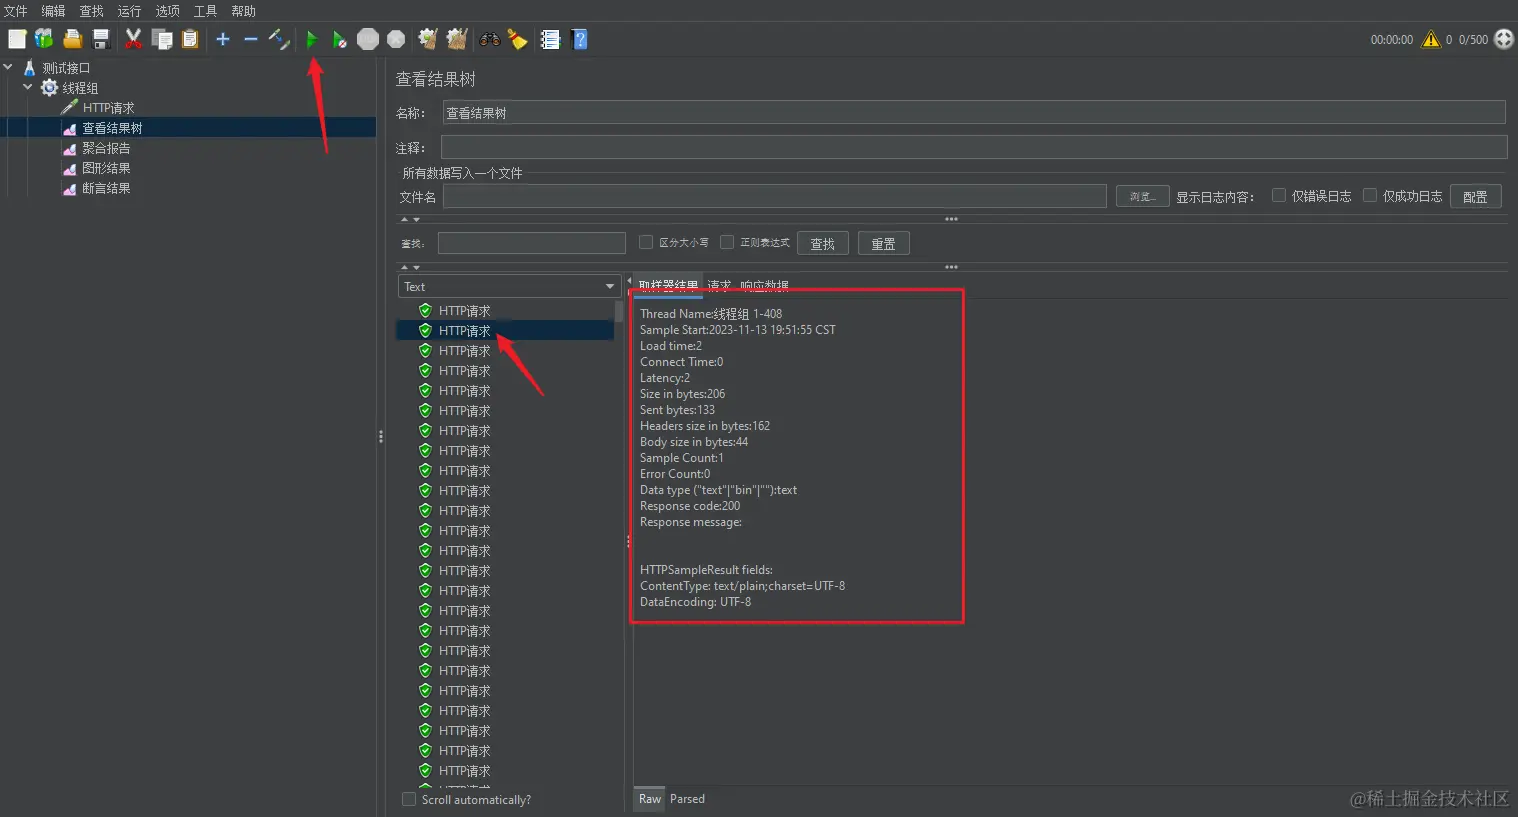Switch to the Raw view tab
Image resolution: width=1518 pixels, height=817 pixels.
650,799
